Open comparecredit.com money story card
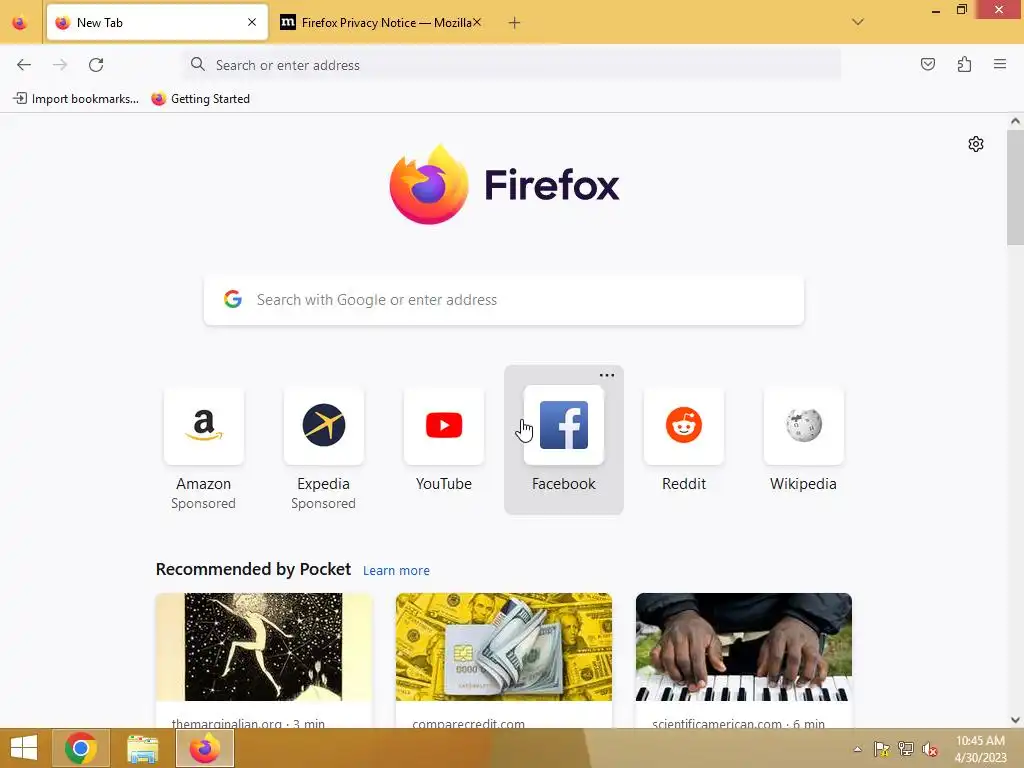Image resolution: width=1024 pixels, height=768 pixels. click(504, 660)
